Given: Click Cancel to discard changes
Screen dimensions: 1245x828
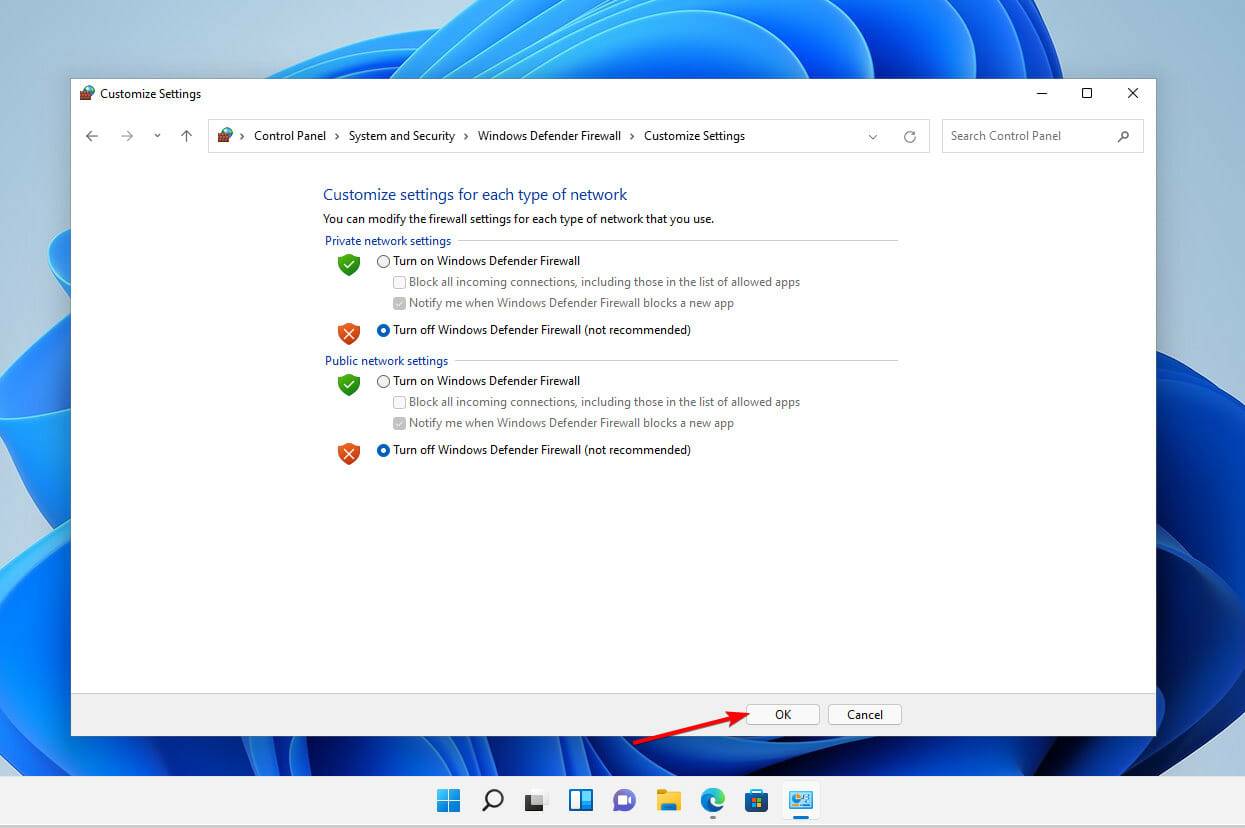Looking at the screenshot, I should tap(865, 714).
